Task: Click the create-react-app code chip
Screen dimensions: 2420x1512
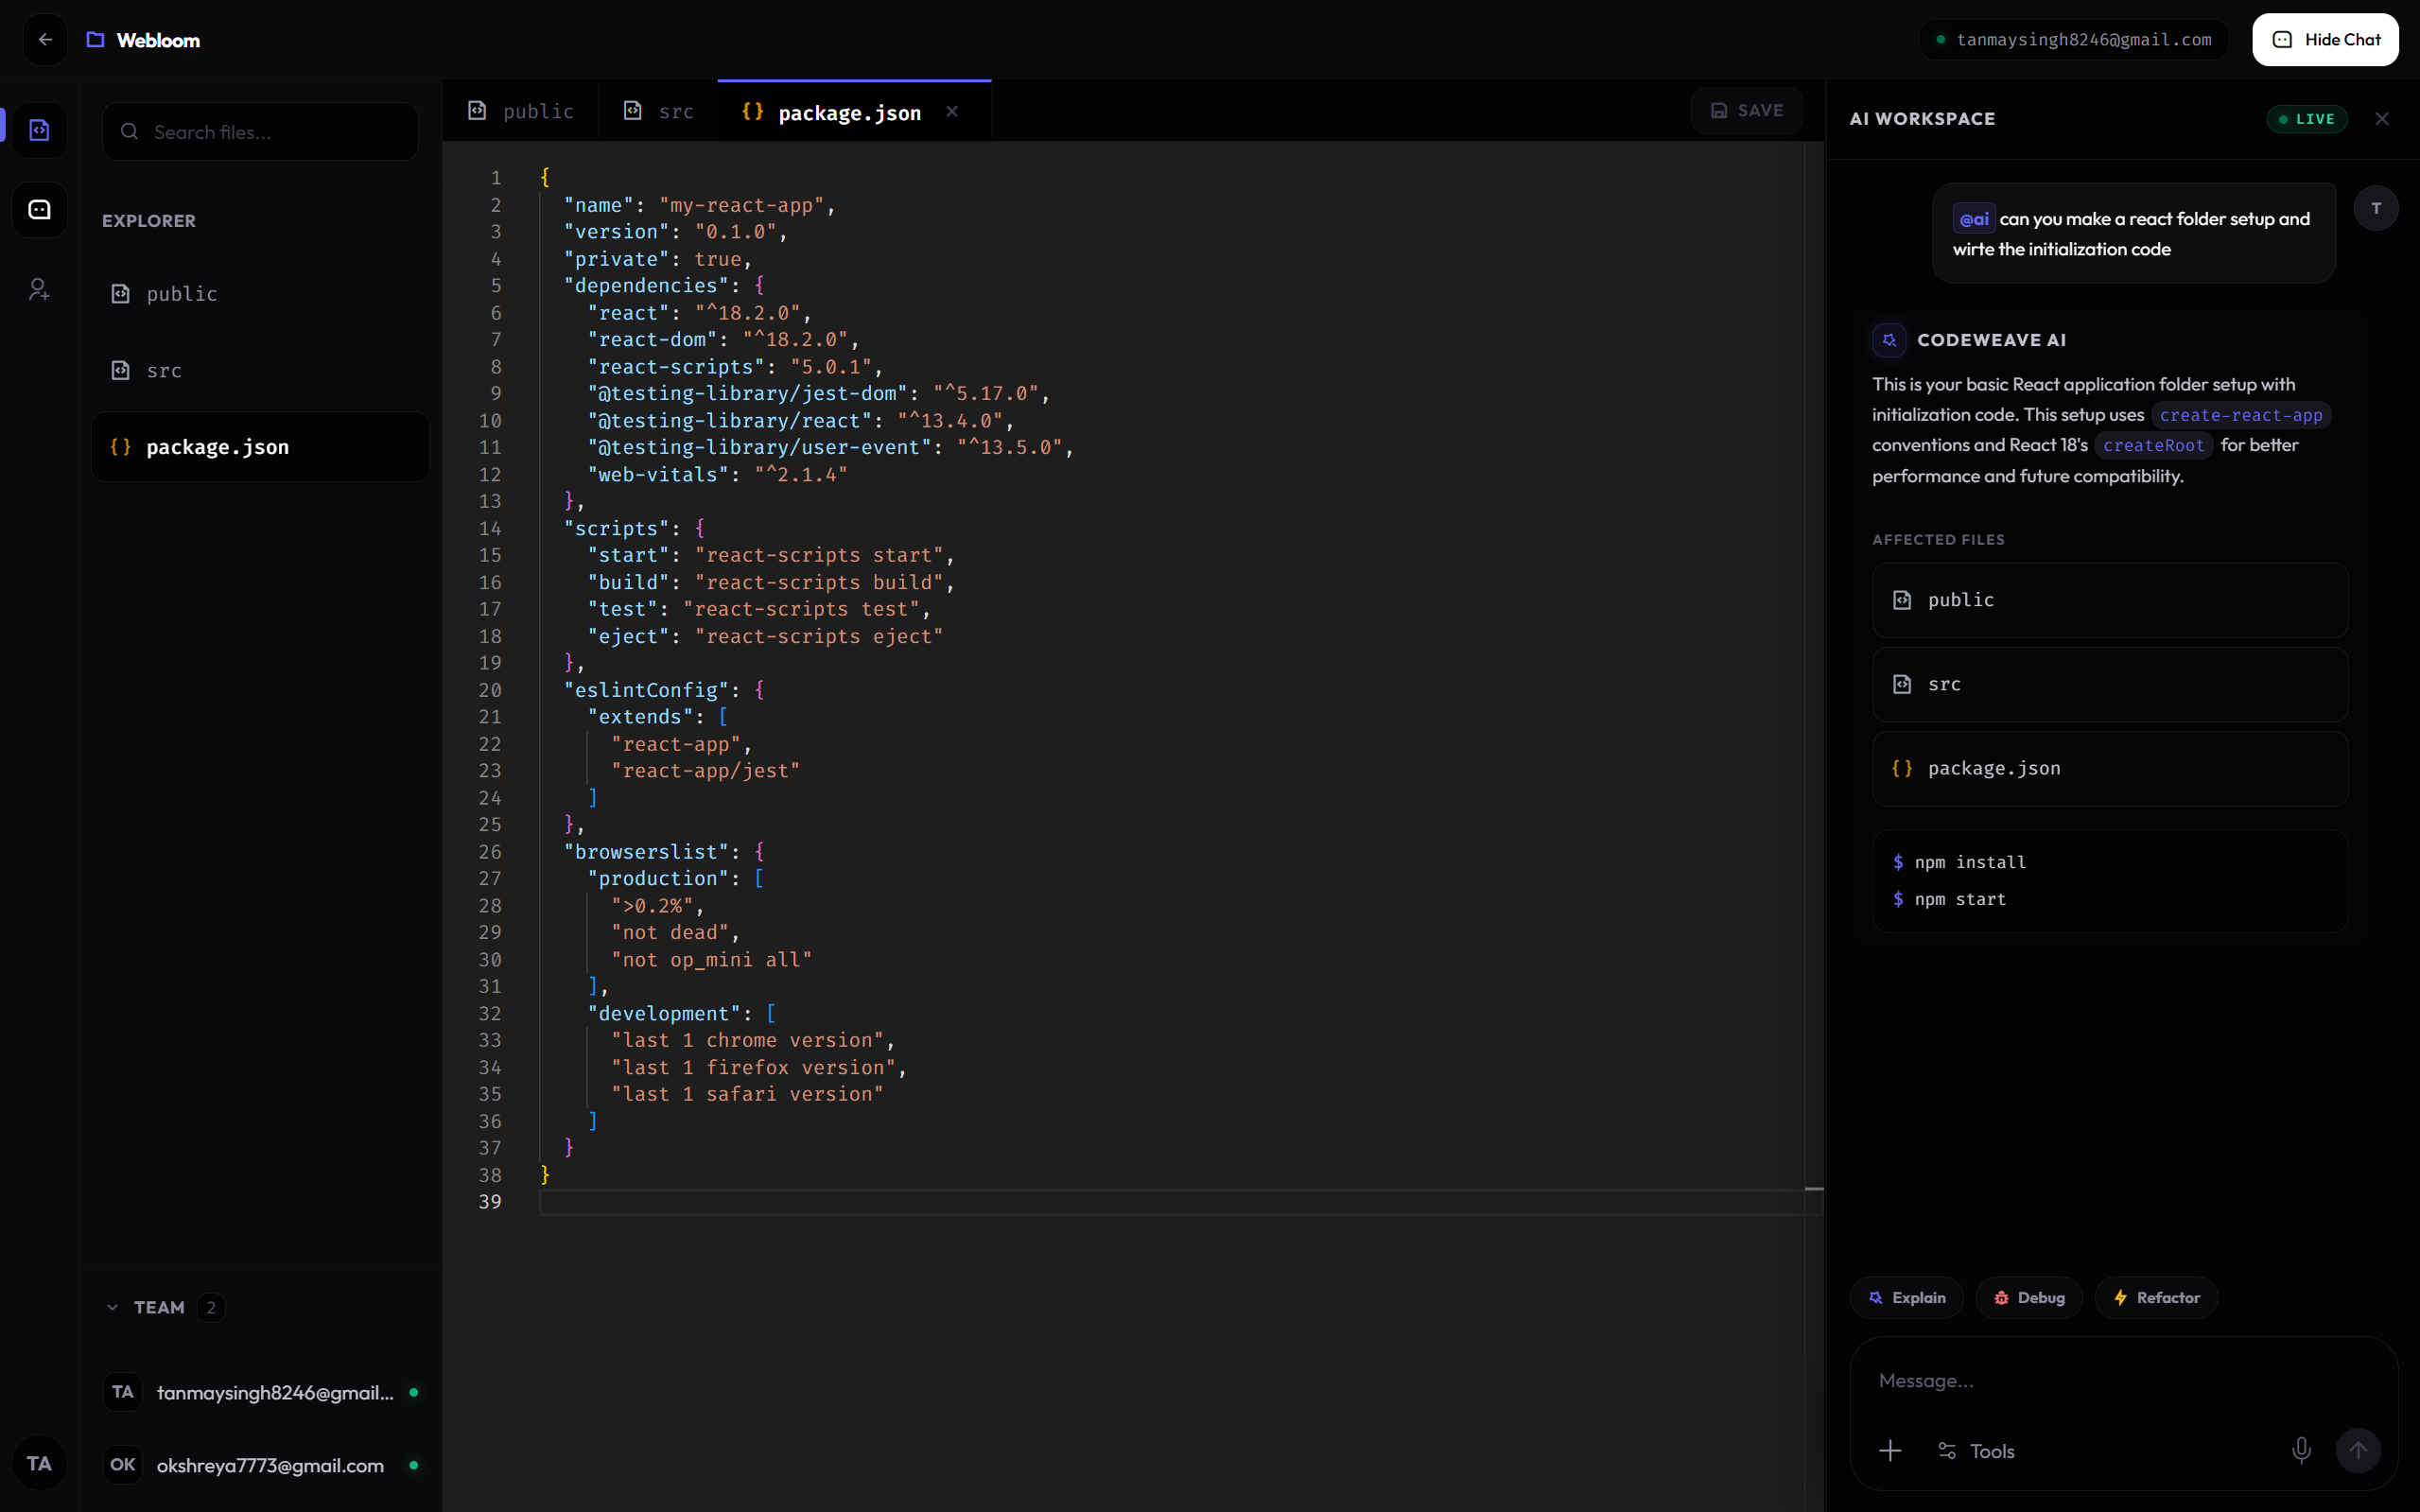Action: [2240, 415]
